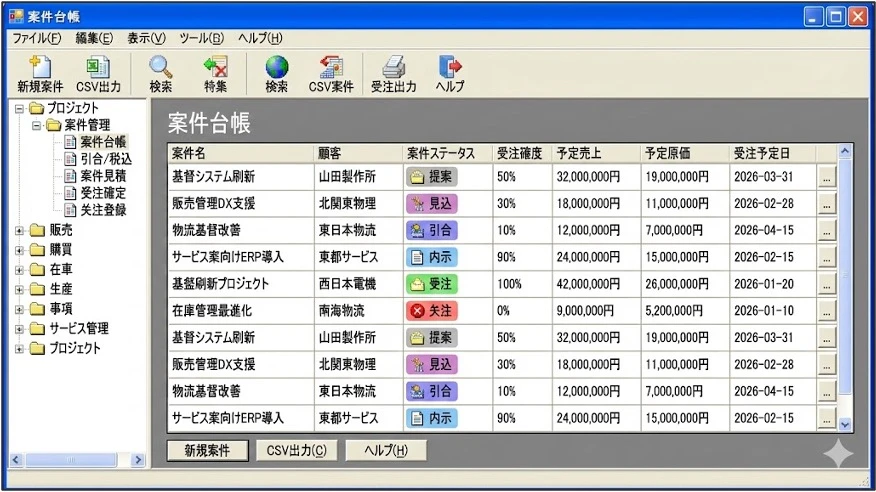Click the 26,000,000円 cell
The width and height of the screenshot is (876, 492).
click(x=685, y=284)
